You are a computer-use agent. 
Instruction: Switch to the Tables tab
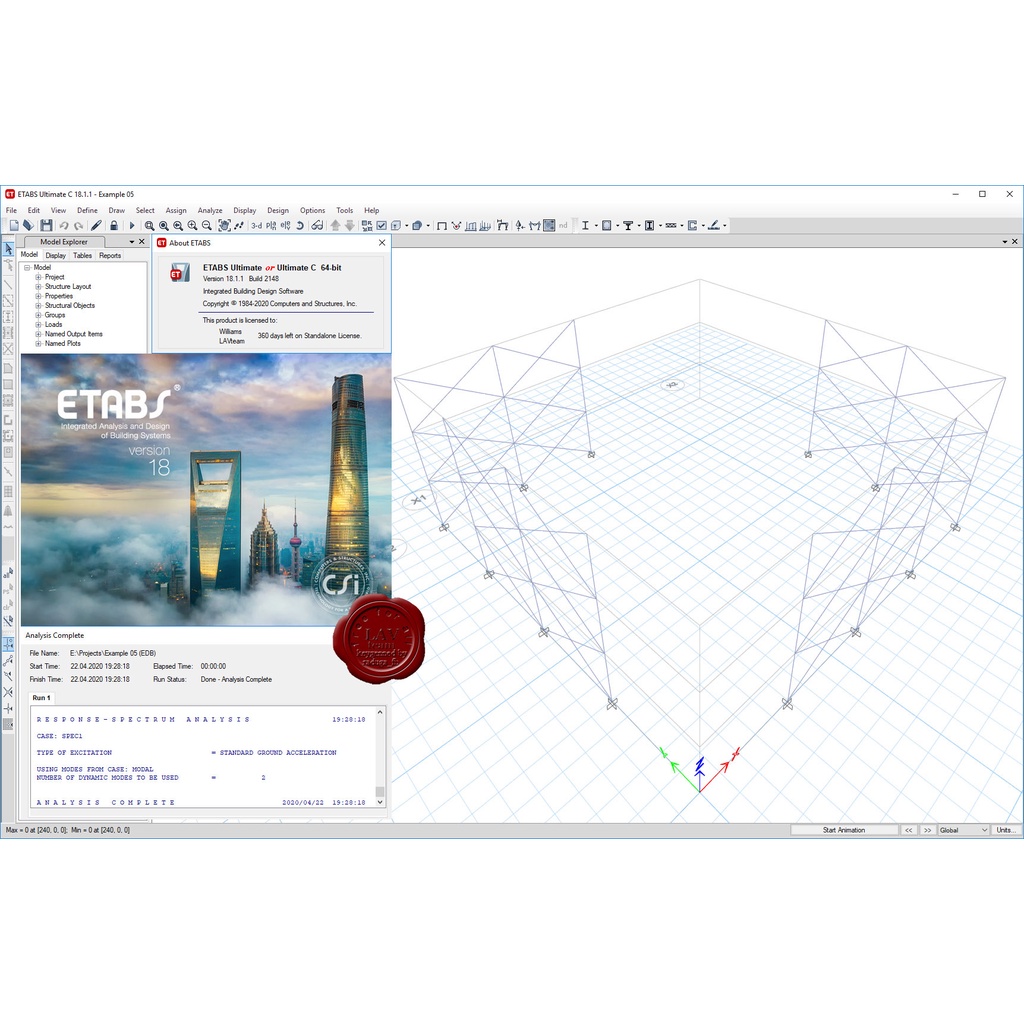82,255
